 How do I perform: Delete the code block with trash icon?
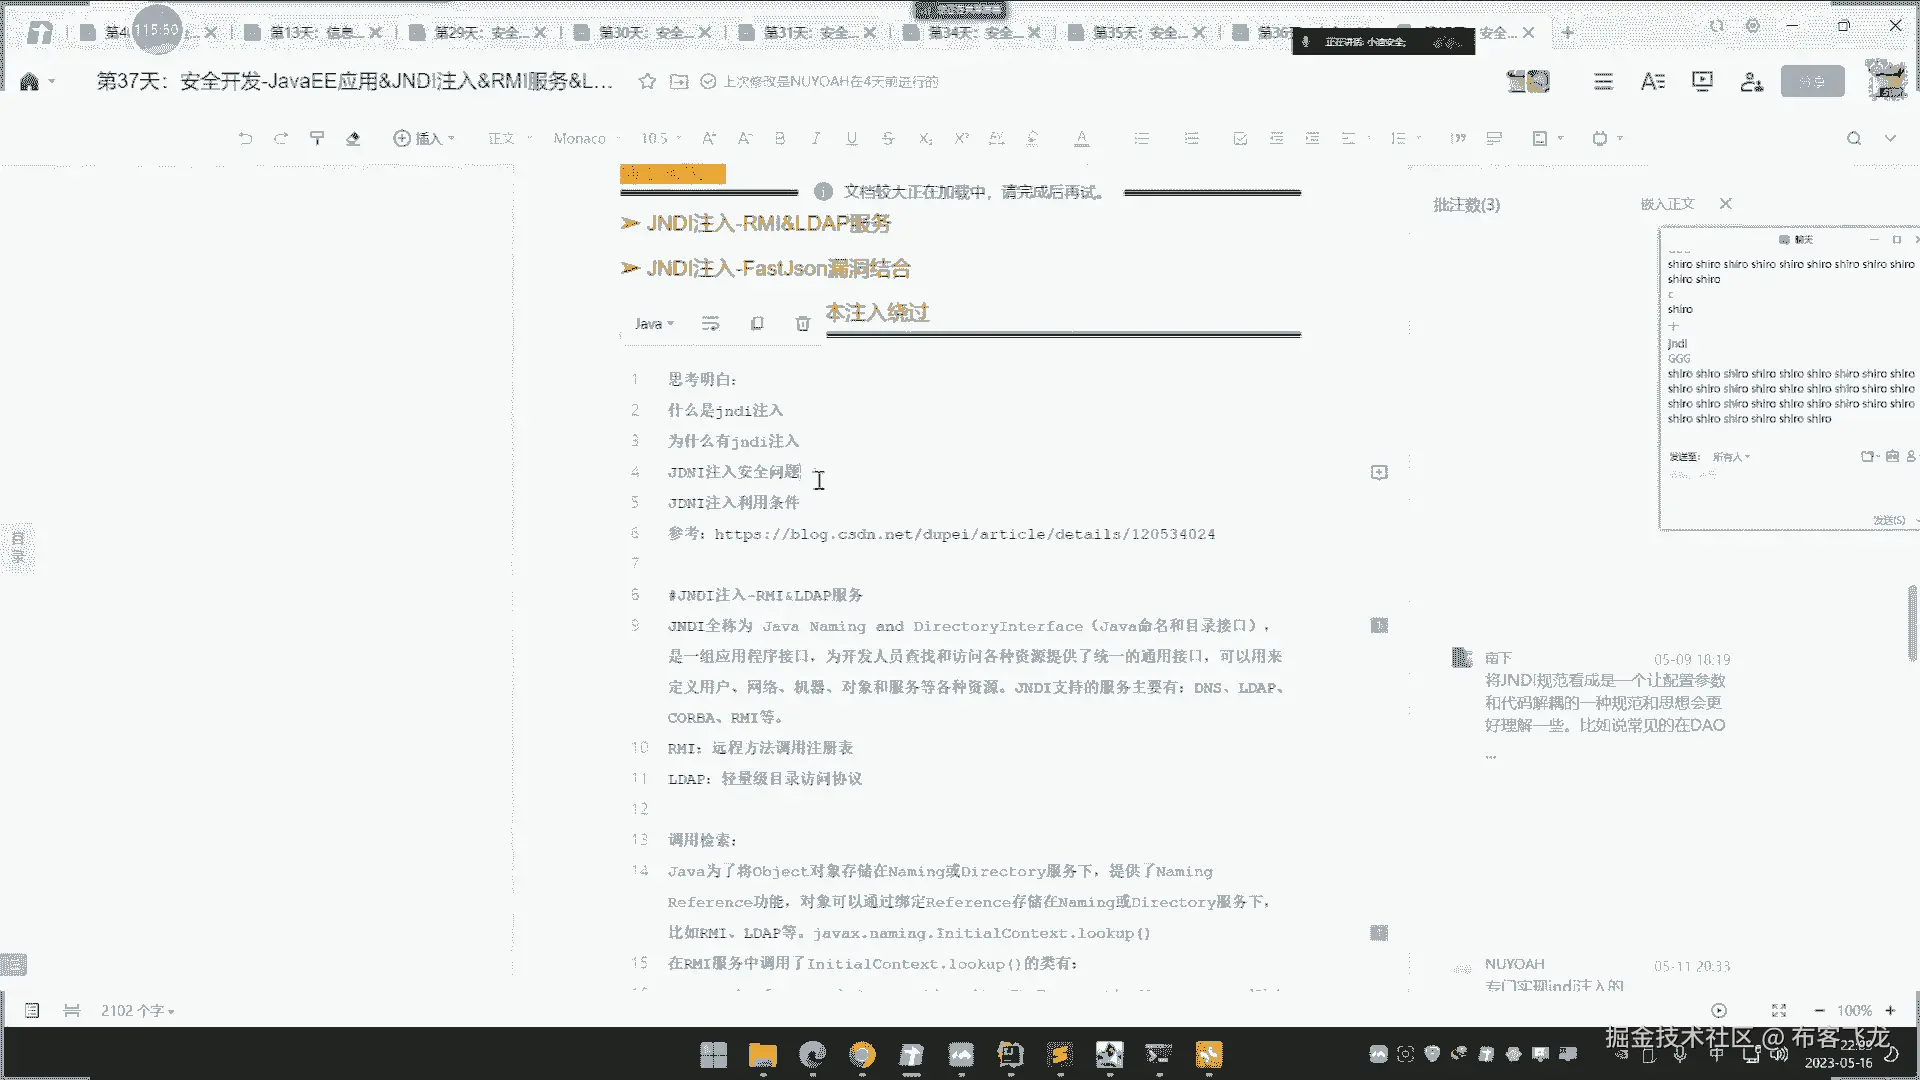(802, 324)
